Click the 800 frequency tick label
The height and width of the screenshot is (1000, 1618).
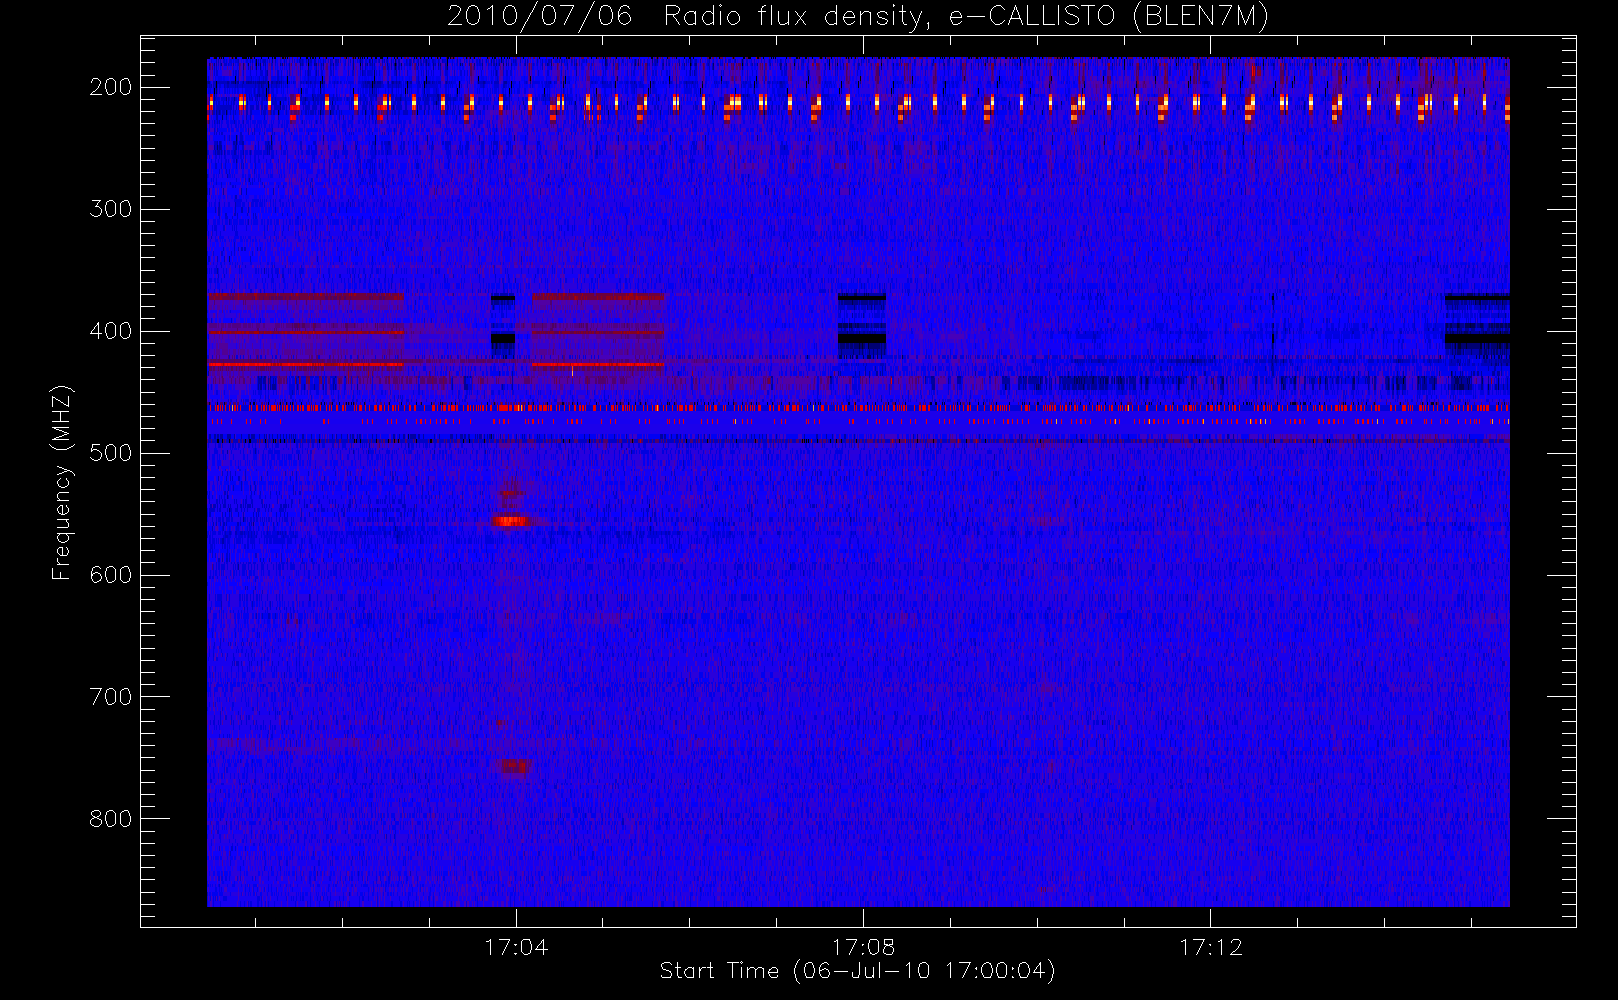point(111,819)
